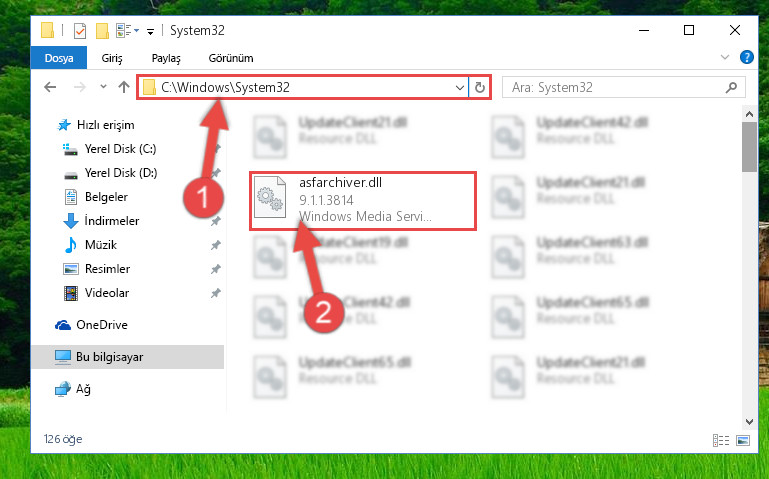Click the refresh icon beside address bar

click(480, 88)
